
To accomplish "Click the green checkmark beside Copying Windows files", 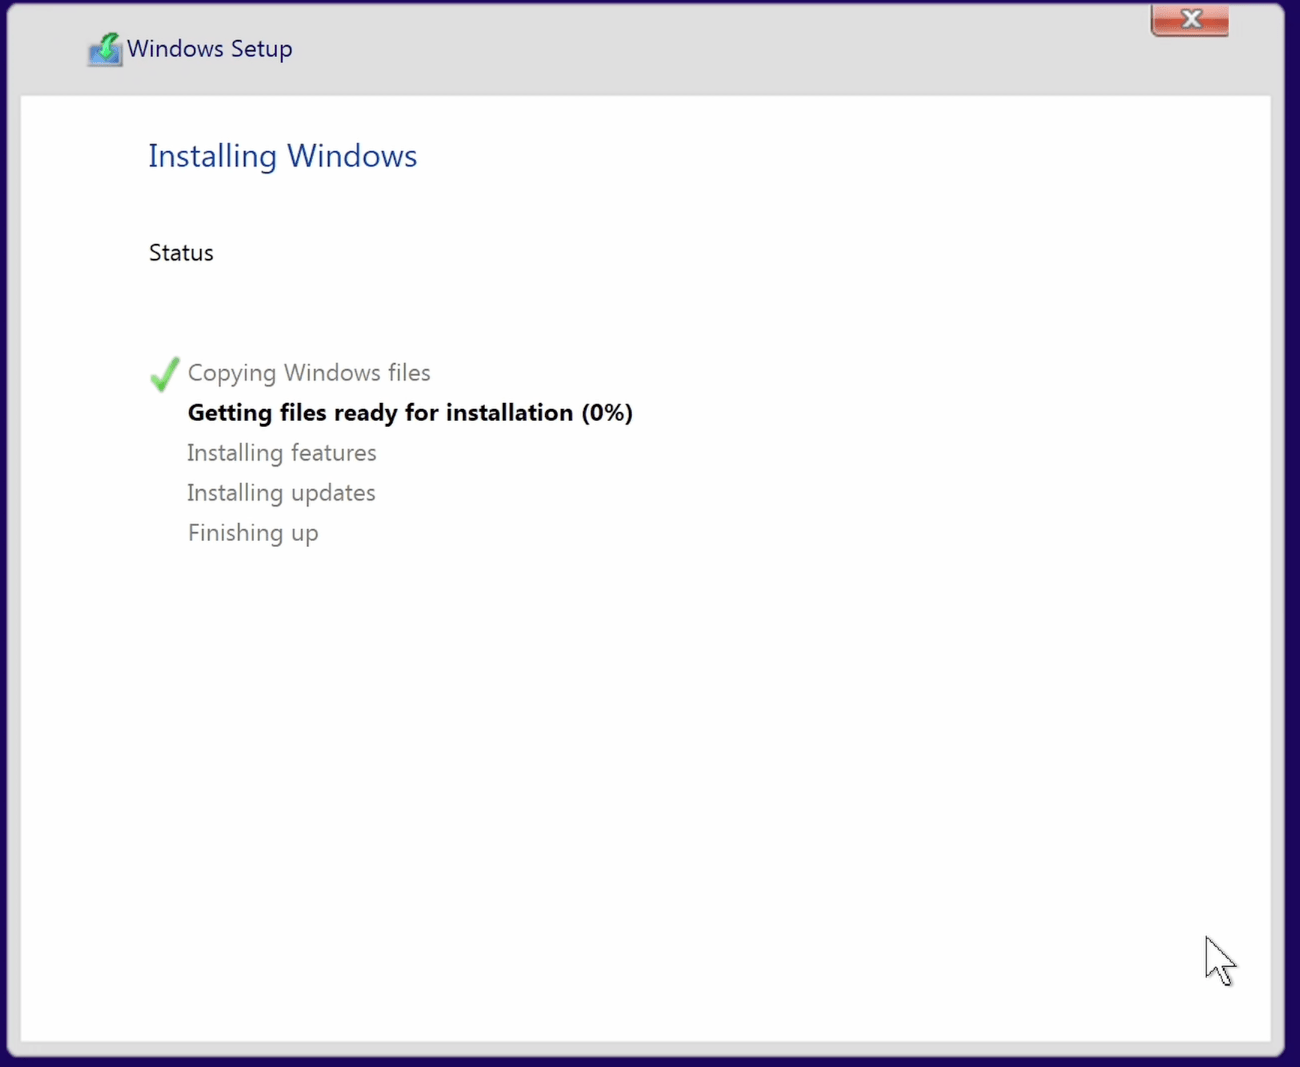I will [163, 374].
